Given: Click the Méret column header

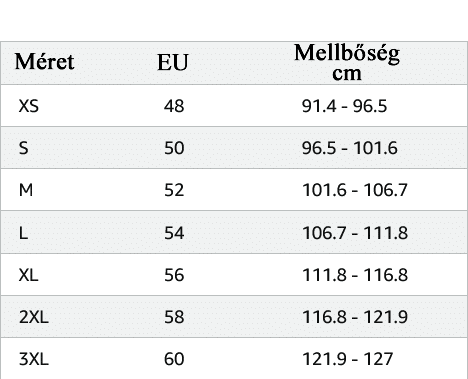Looking at the screenshot, I should (x=45, y=62).
